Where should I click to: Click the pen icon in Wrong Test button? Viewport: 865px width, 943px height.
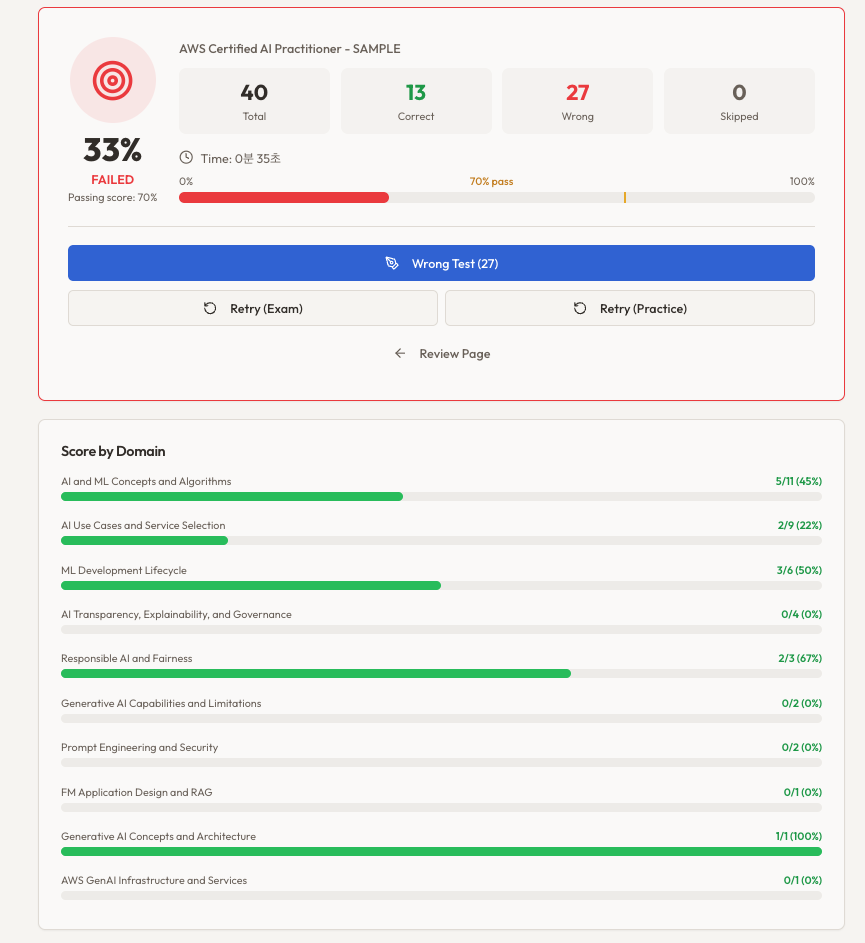[x=392, y=263]
